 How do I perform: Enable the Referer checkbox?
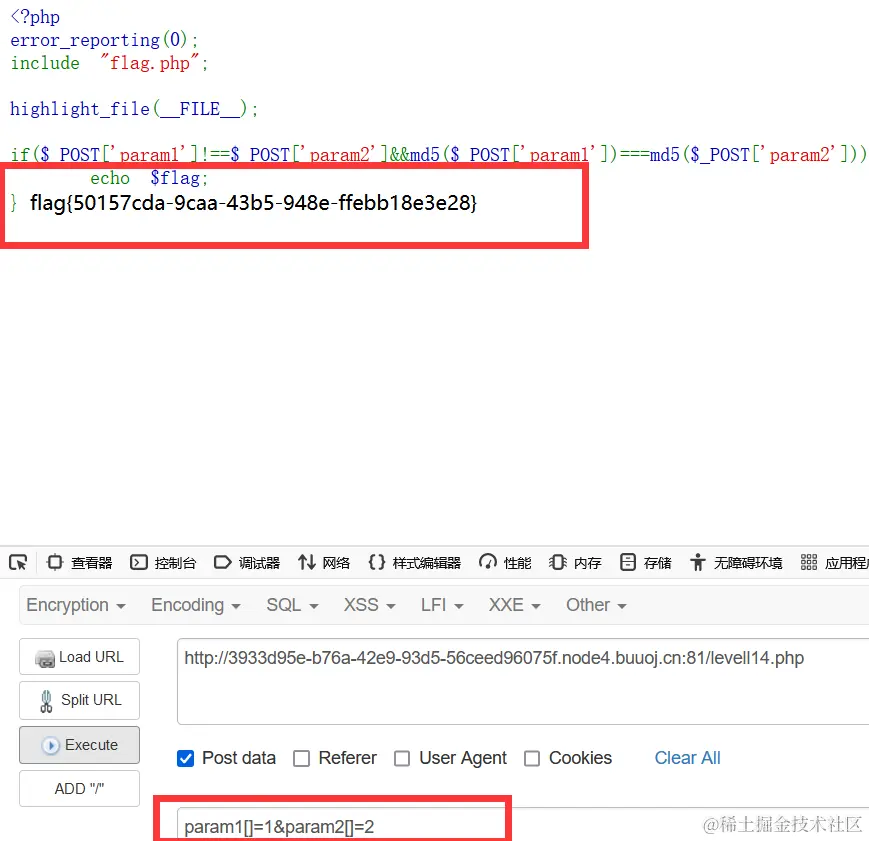(x=301, y=758)
